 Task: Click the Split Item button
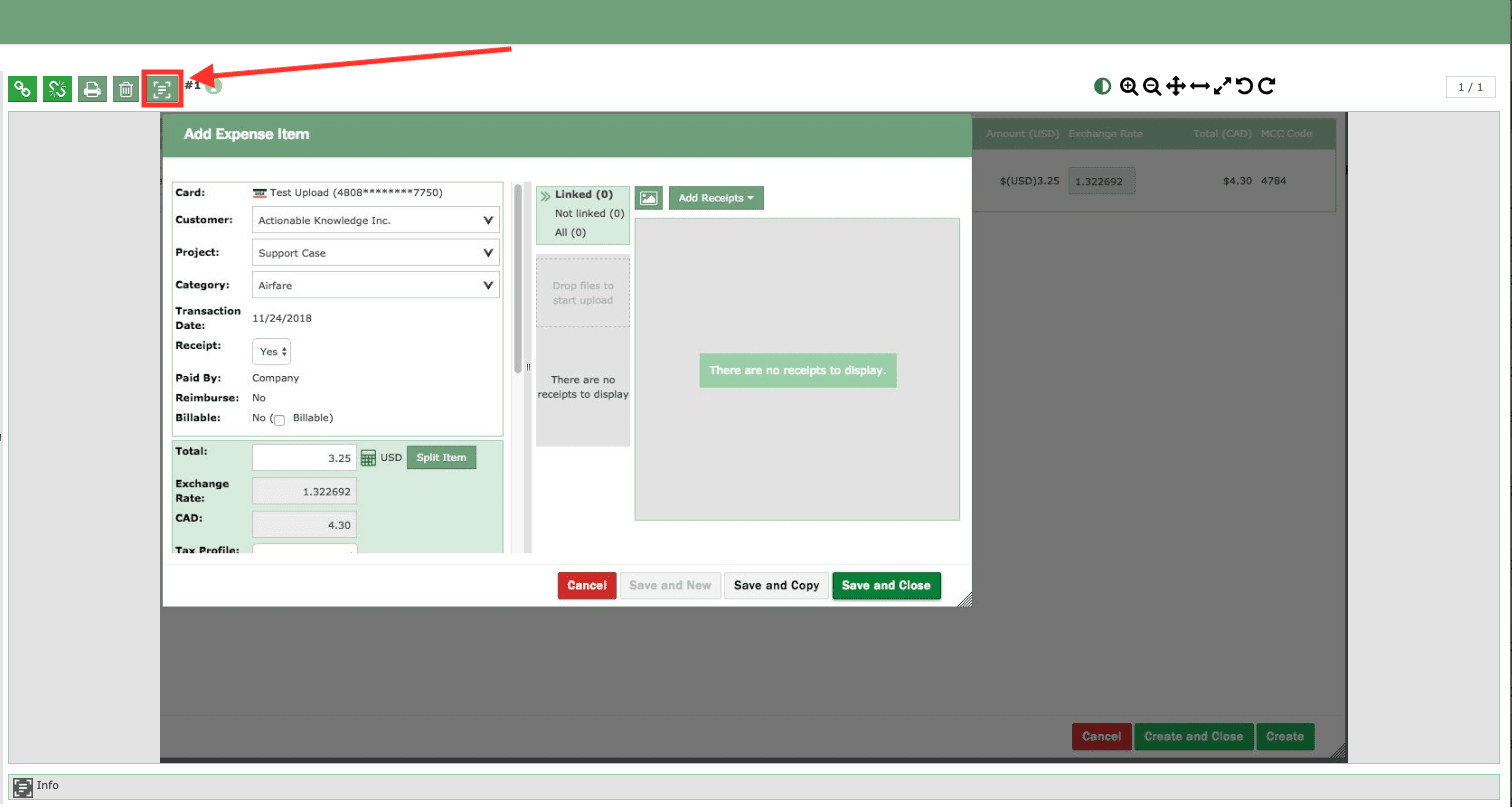tap(441, 457)
